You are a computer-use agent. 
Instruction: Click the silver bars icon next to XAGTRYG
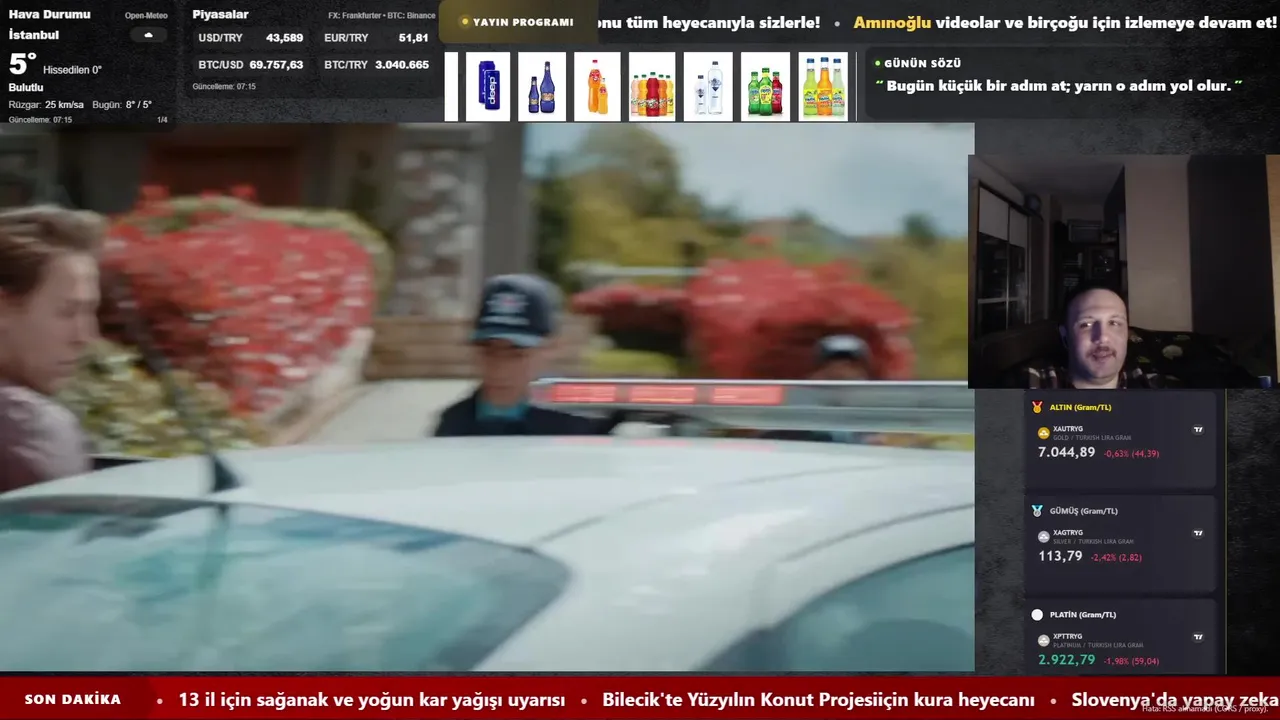(x=1044, y=537)
